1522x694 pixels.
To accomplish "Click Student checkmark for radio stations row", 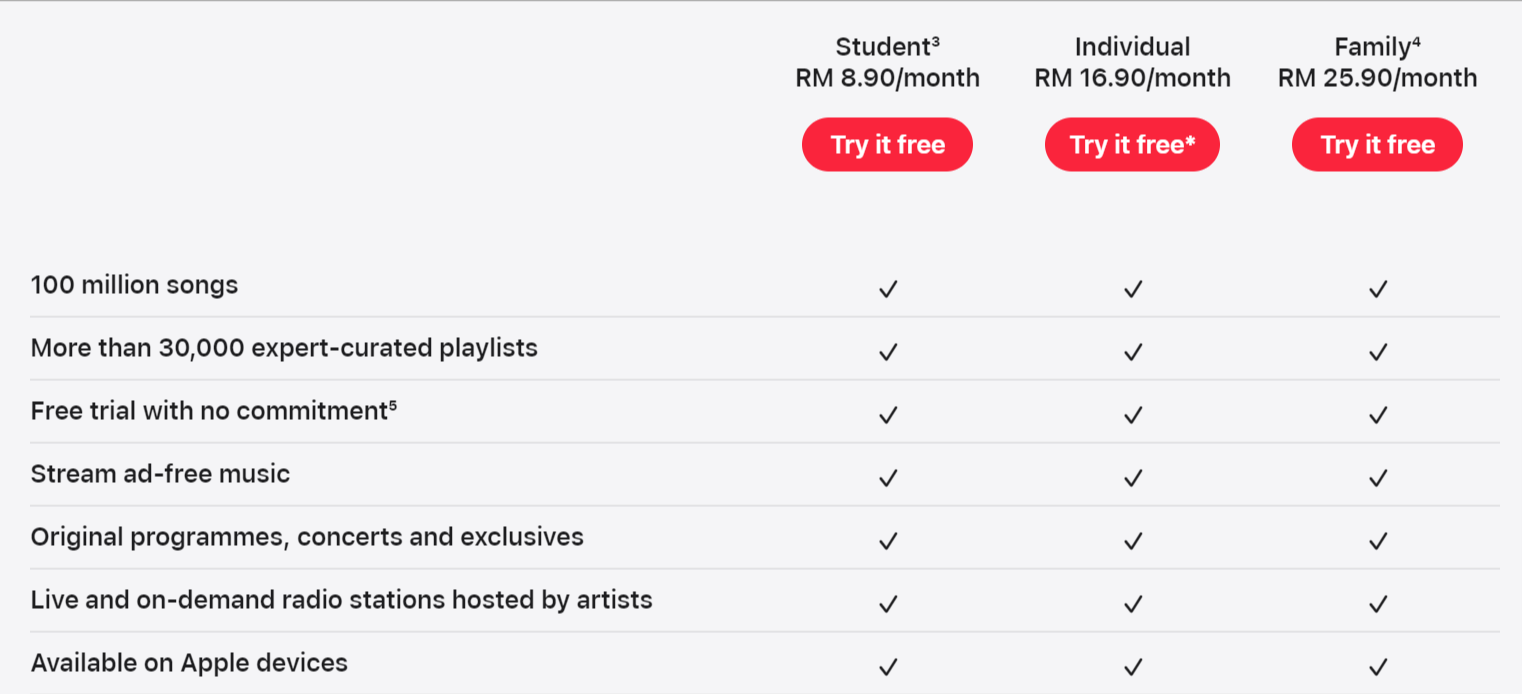I will [887, 604].
